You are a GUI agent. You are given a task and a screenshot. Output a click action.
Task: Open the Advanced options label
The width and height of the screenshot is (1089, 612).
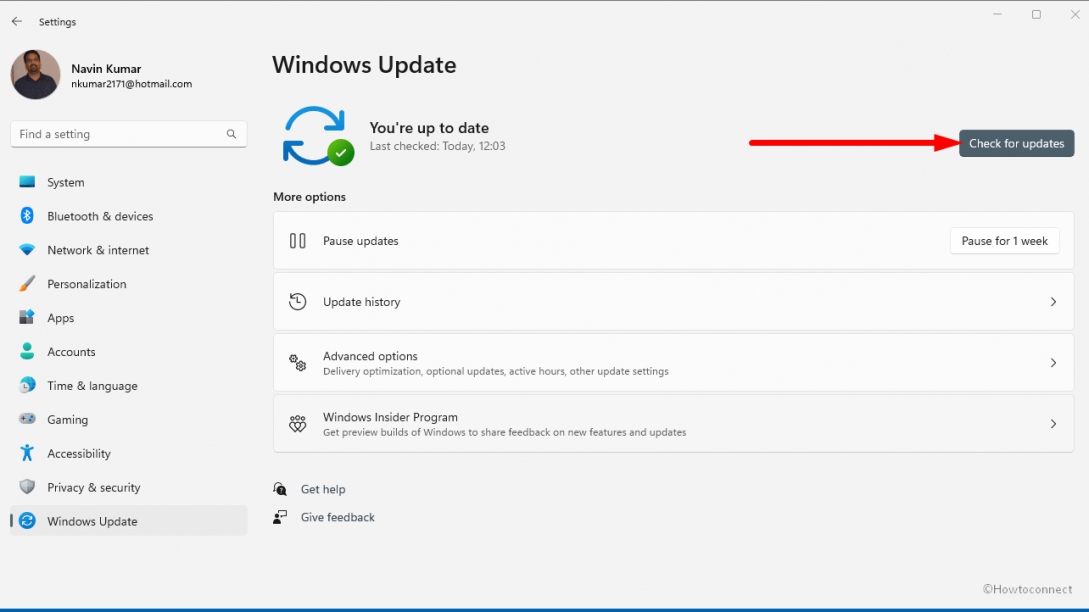370,356
